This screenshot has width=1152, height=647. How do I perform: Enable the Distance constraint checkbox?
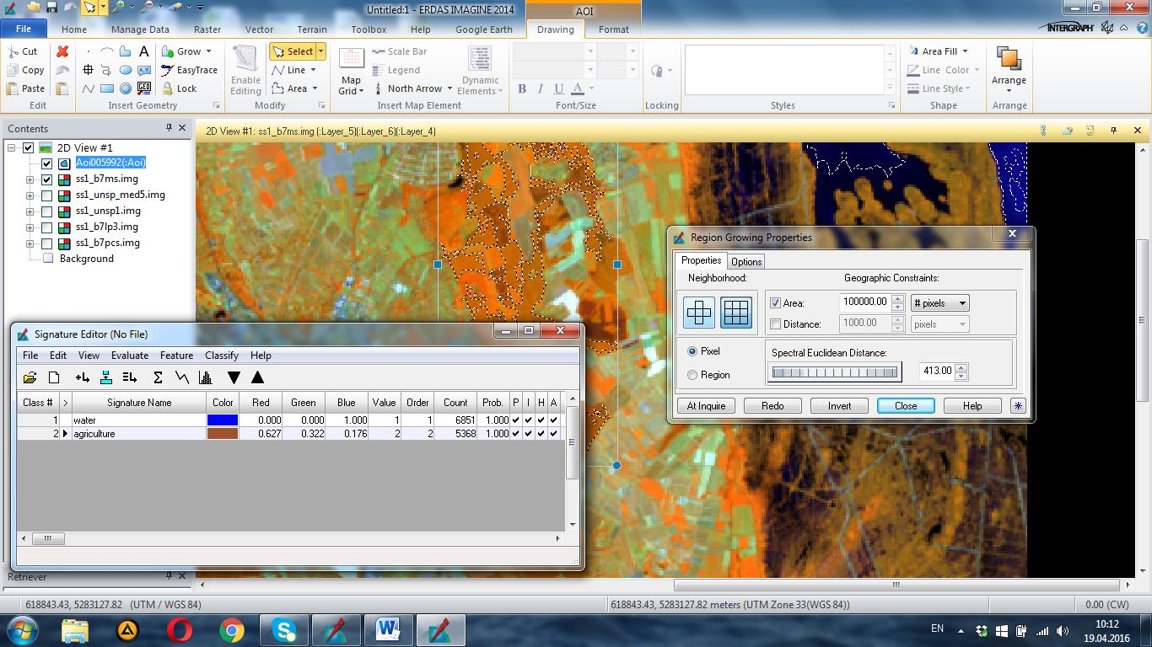point(775,324)
